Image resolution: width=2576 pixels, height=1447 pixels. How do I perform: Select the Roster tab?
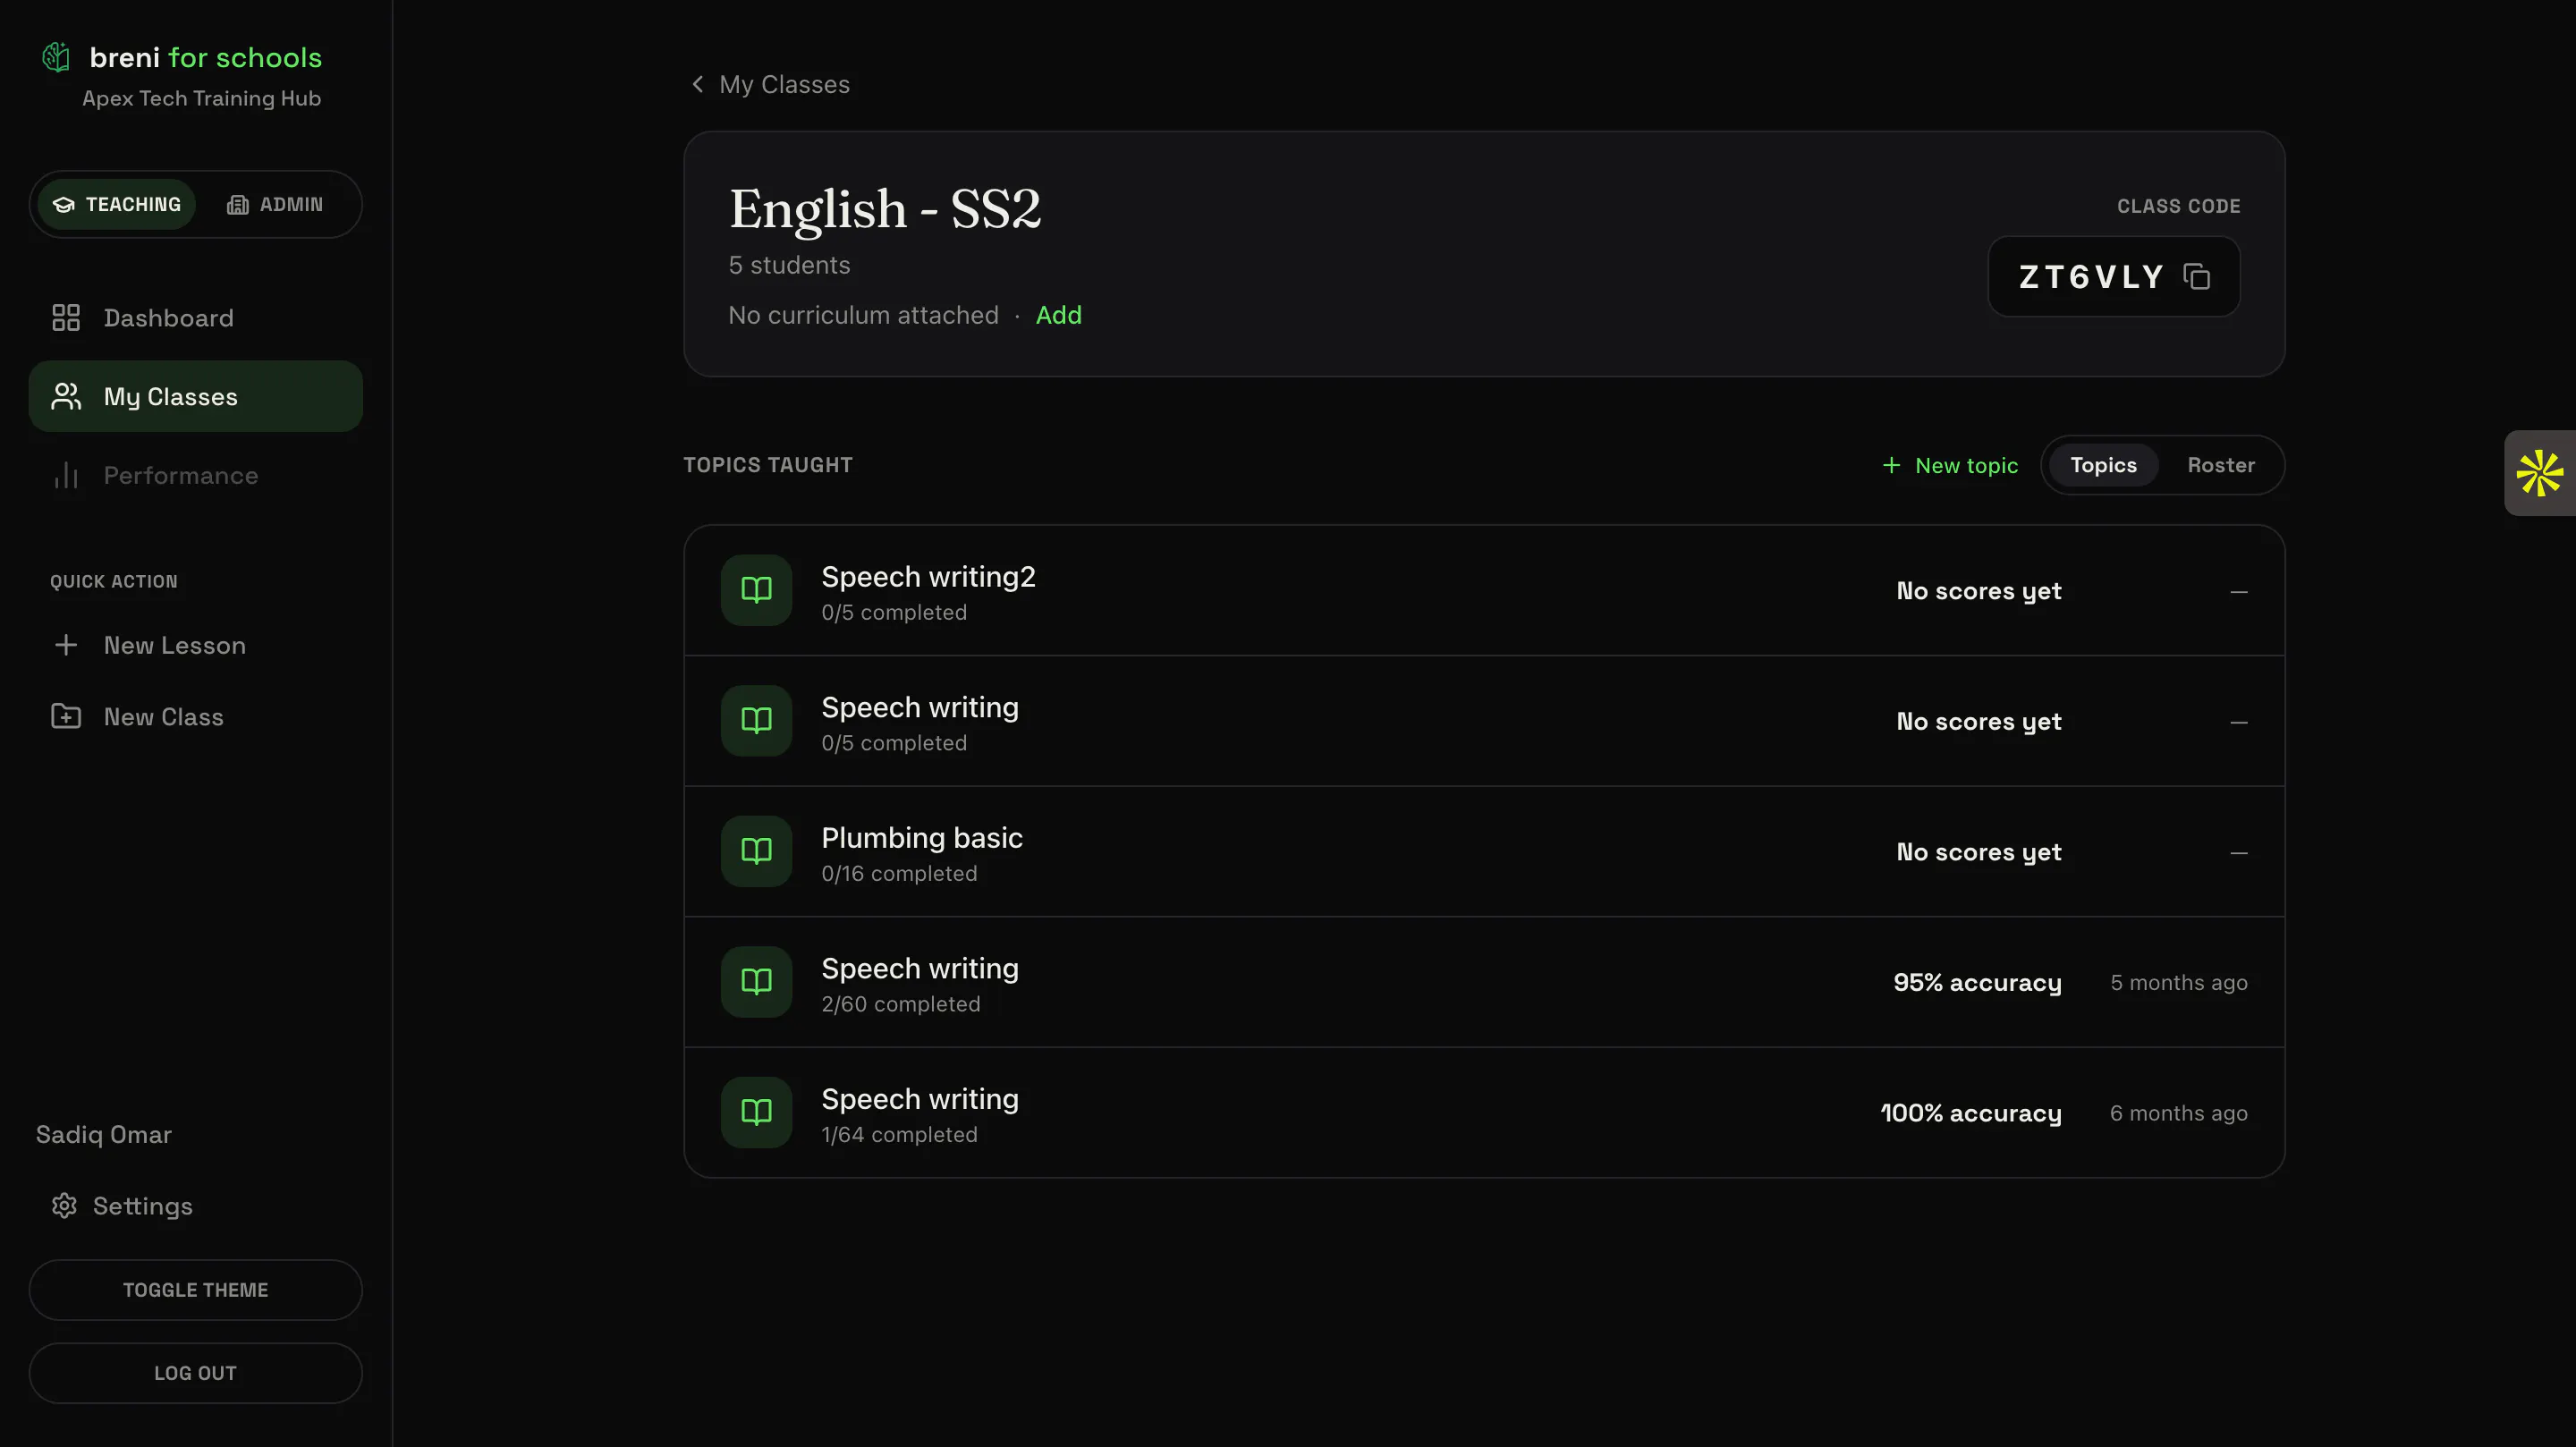(x=2221, y=465)
